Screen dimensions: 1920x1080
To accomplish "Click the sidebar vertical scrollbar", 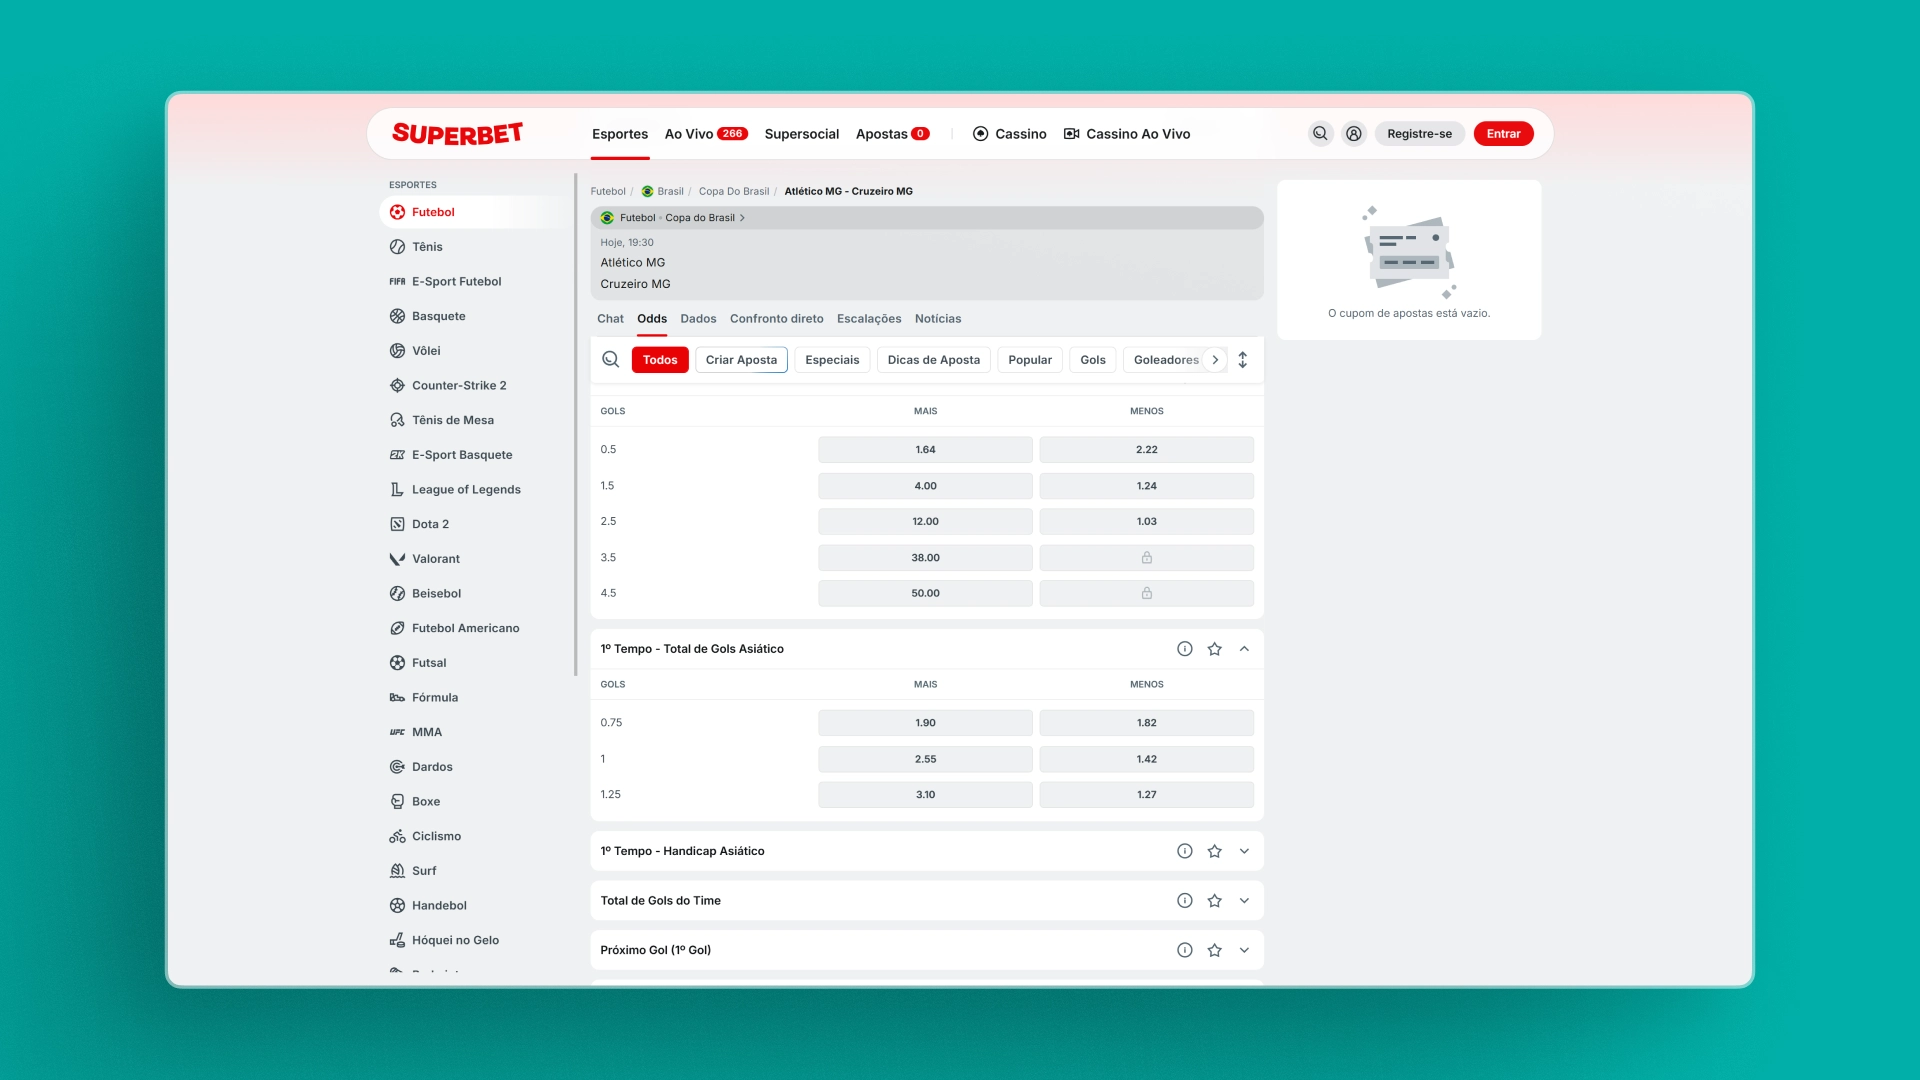I will click(x=576, y=425).
